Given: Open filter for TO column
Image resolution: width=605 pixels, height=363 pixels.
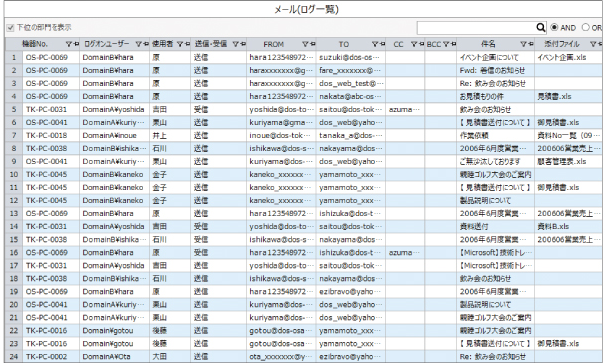Looking at the screenshot, I should click(375, 44).
